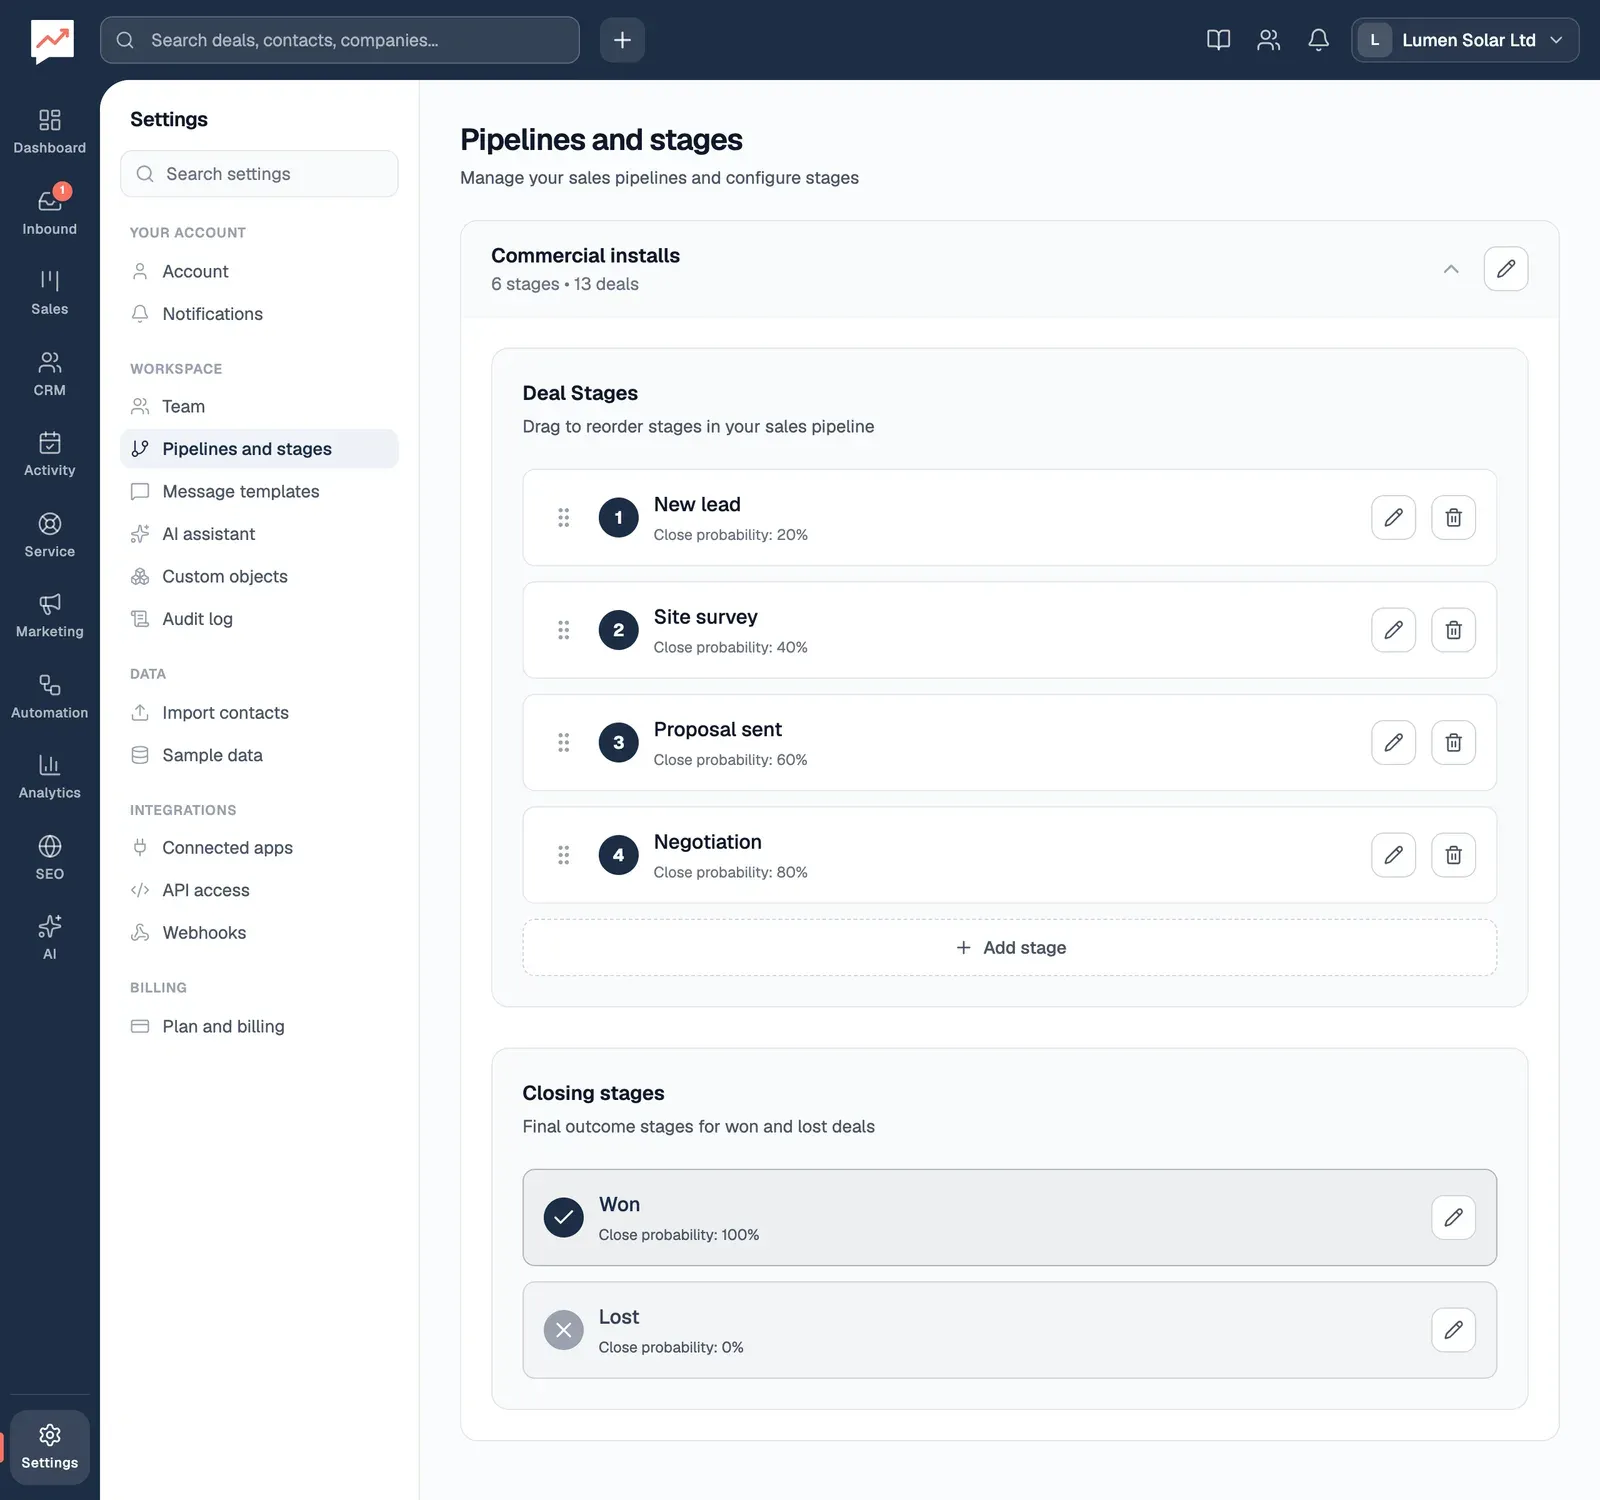Open Plan and billing page
This screenshot has height=1500, width=1600.
[x=259, y=1027]
